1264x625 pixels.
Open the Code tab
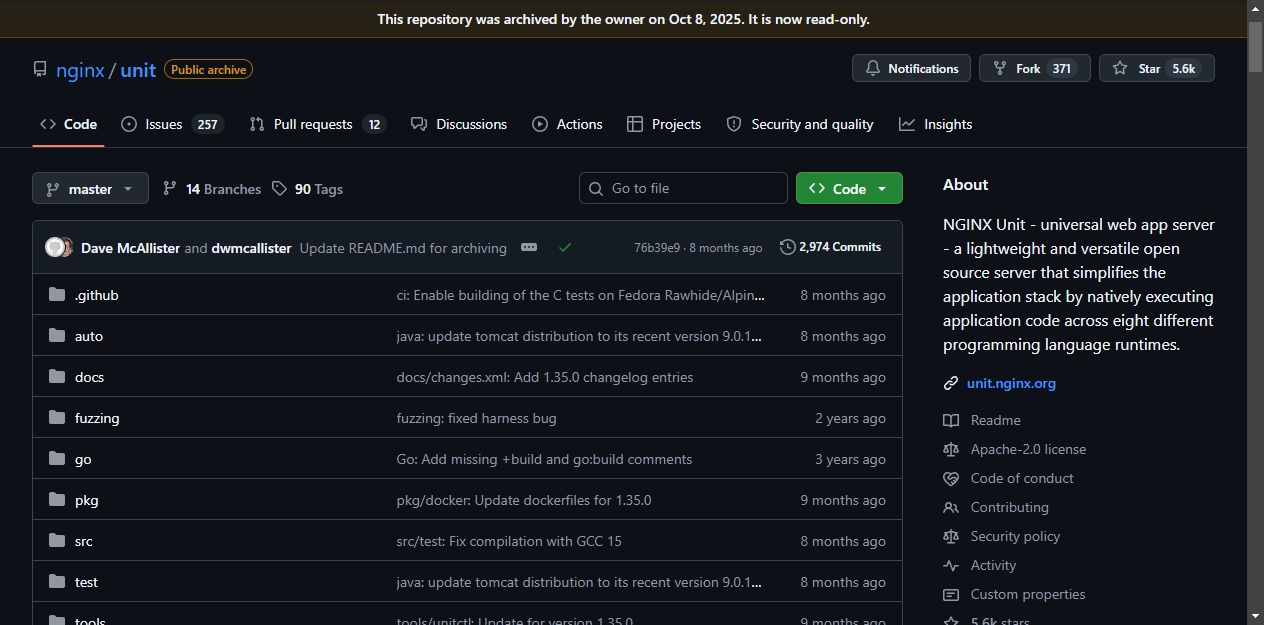click(x=68, y=124)
